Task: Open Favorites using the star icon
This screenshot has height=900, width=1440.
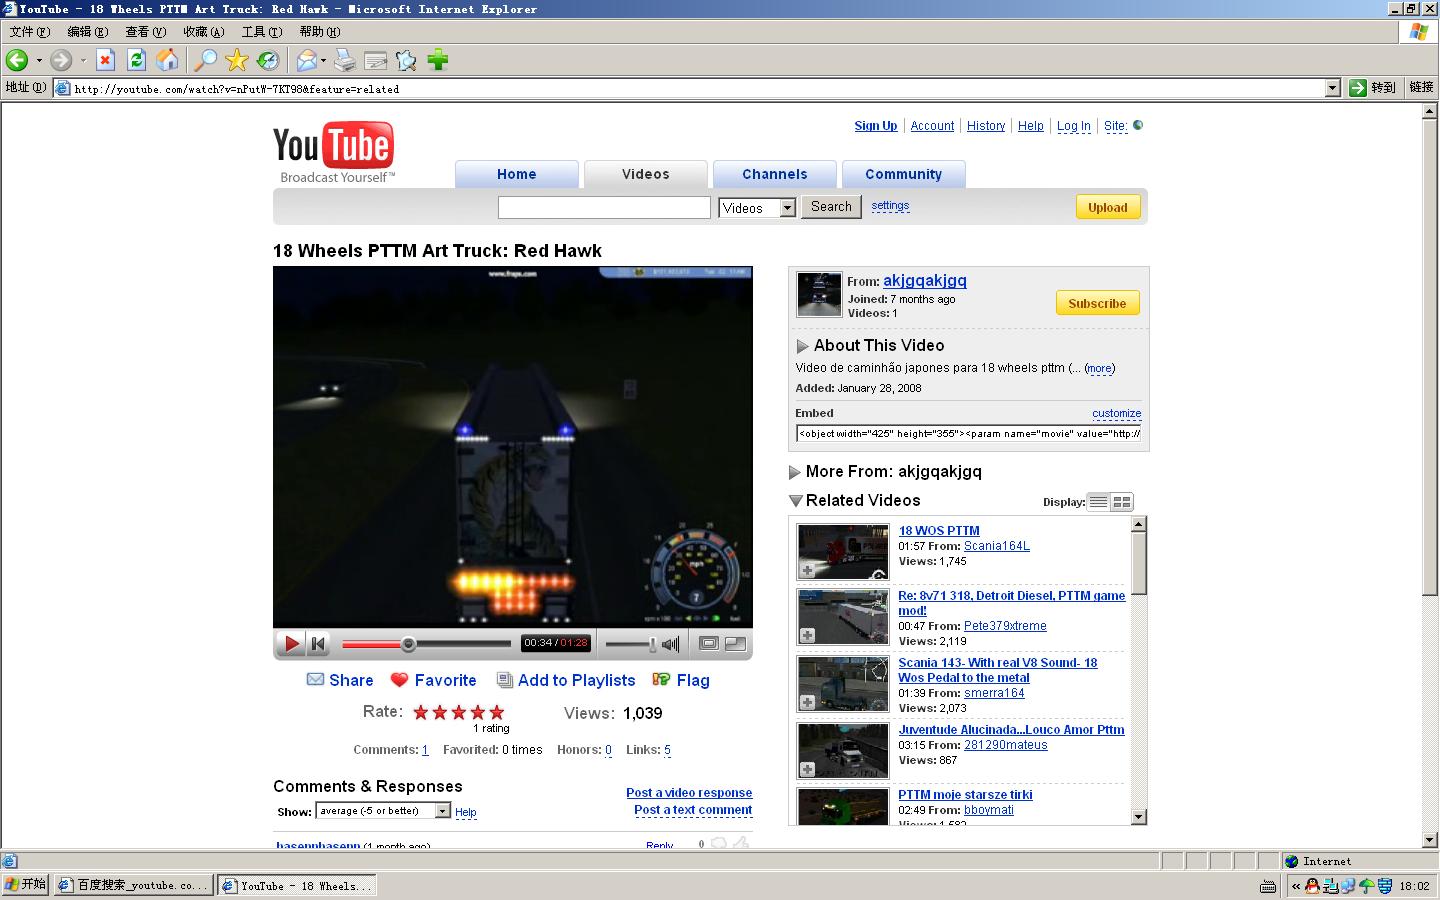Action: [x=237, y=61]
